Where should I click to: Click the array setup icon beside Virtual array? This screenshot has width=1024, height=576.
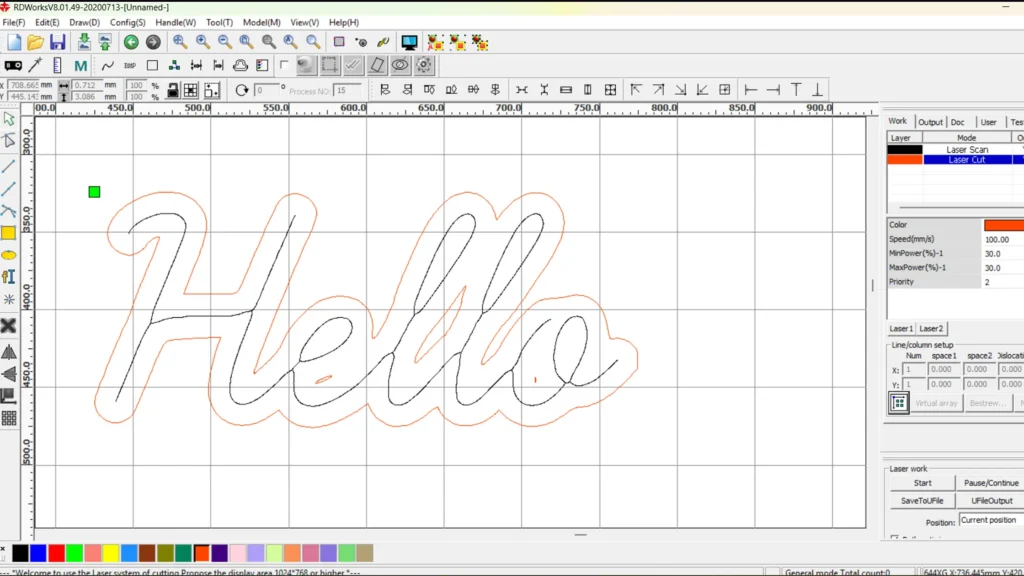[x=899, y=403]
